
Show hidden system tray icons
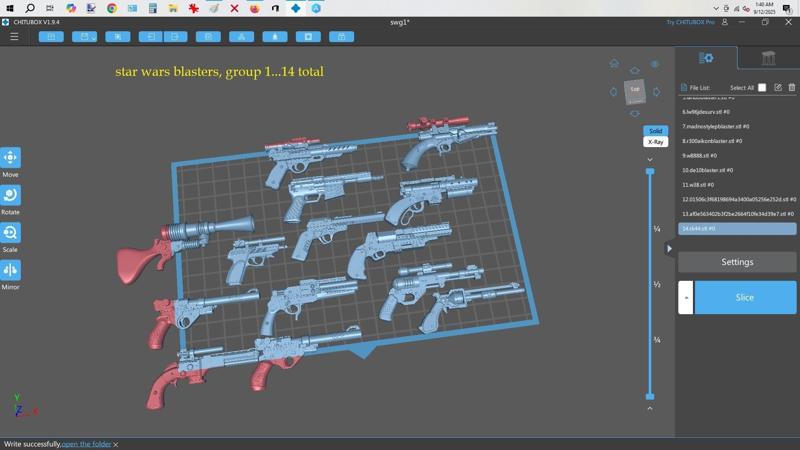tap(716, 8)
